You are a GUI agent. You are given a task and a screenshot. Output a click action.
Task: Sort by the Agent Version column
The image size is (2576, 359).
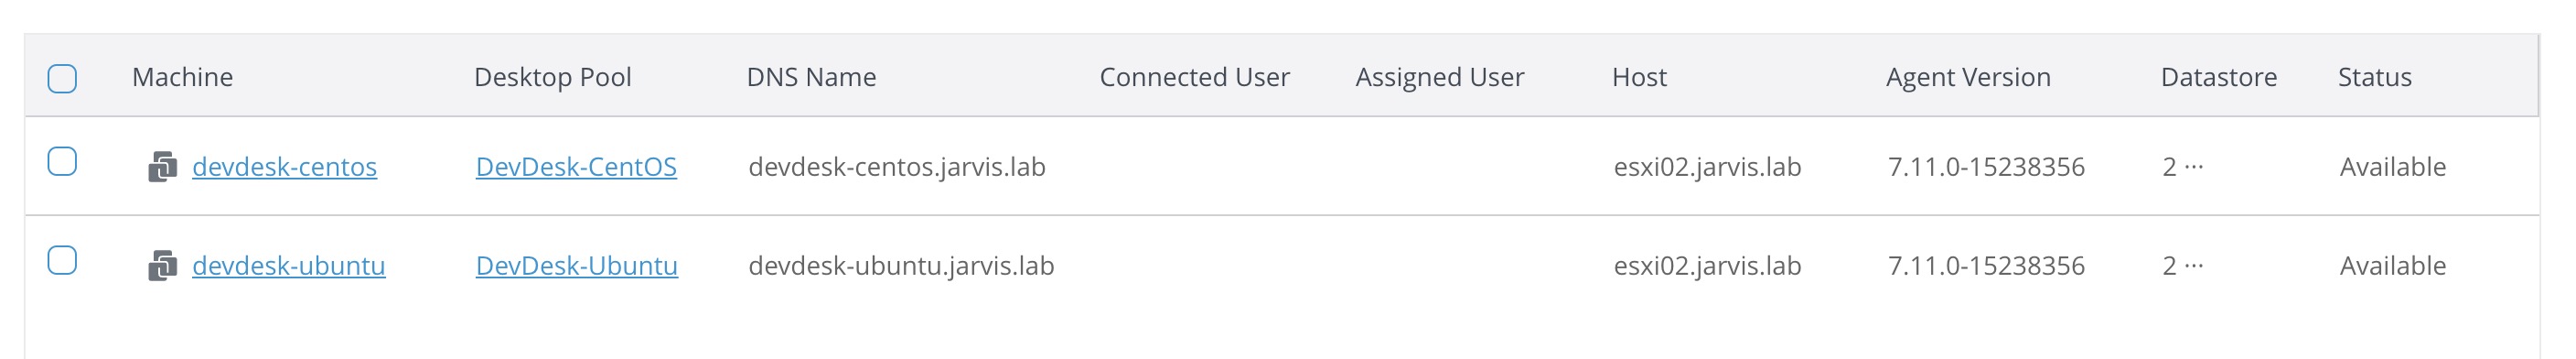click(x=1968, y=77)
